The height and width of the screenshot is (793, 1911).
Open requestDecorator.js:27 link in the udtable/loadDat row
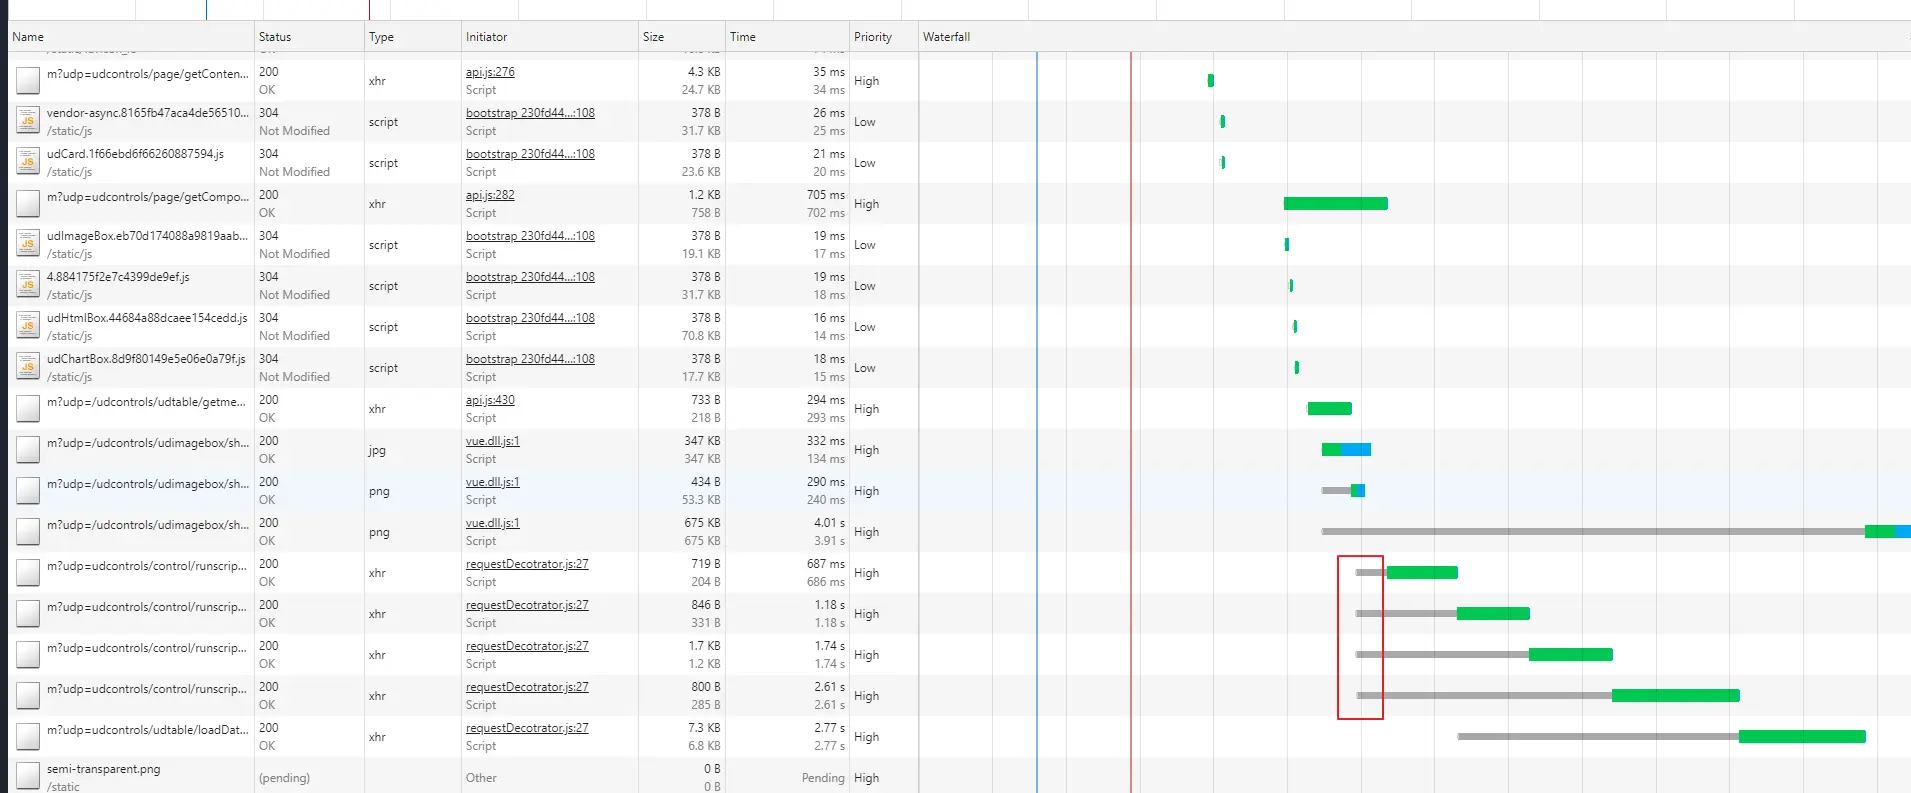527,728
